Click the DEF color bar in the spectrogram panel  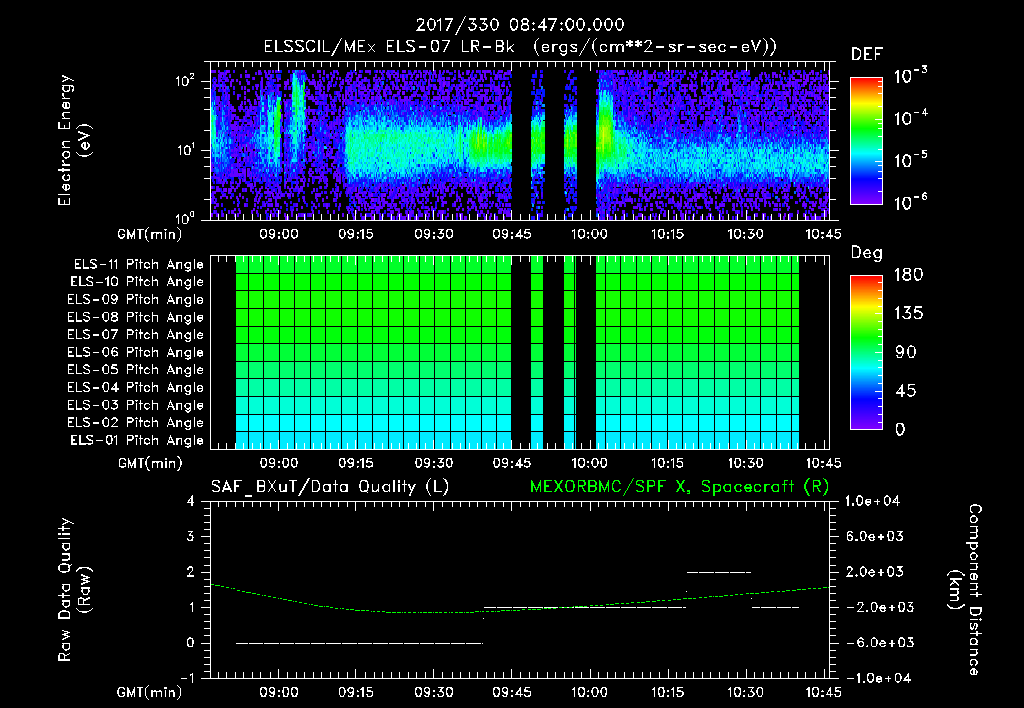(866, 141)
